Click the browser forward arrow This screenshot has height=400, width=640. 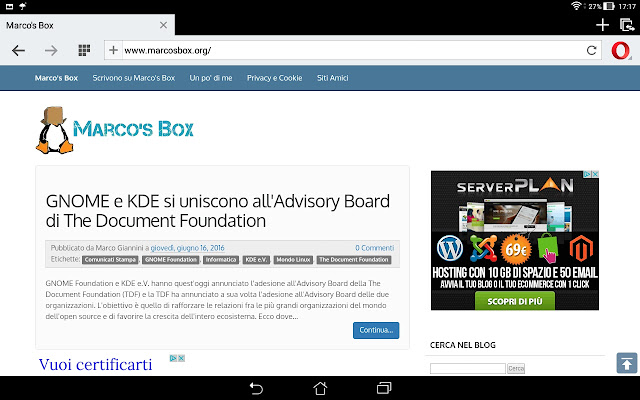(51, 51)
